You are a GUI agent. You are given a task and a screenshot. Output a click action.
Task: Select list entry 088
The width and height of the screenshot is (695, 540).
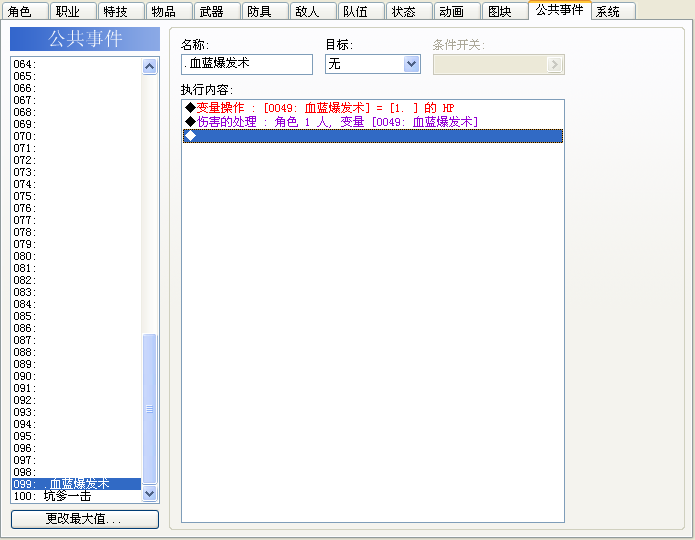point(76,352)
